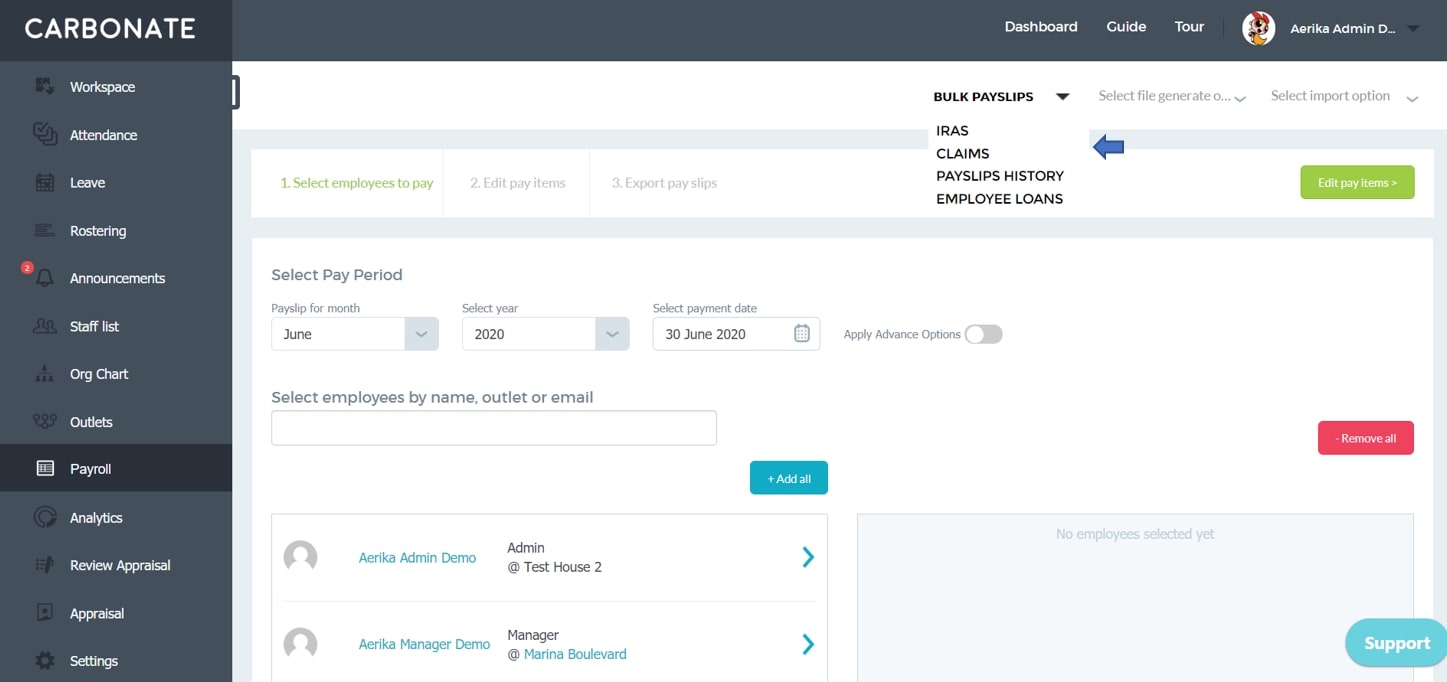Image resolution: width=1447 pixels, height=682 pixels.
Task: Click the Leave calendar icon in sidebar
Action: 45,182
